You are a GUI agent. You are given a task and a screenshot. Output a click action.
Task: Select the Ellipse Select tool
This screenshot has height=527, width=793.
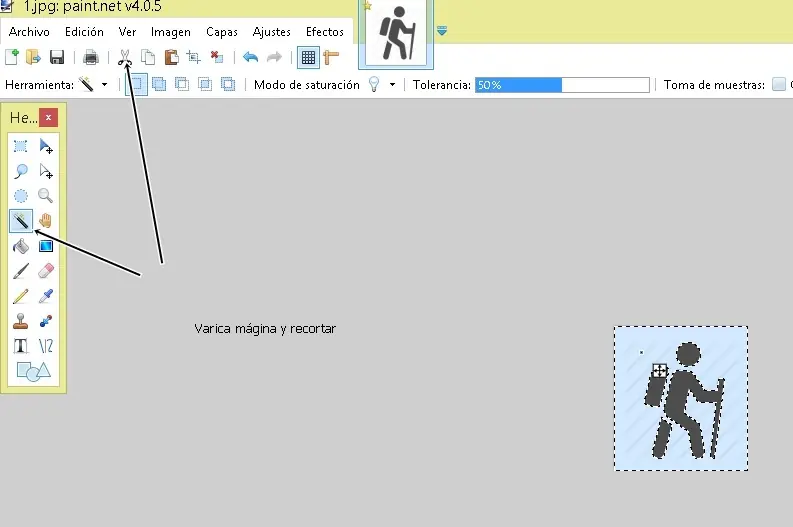coord(20,196)
